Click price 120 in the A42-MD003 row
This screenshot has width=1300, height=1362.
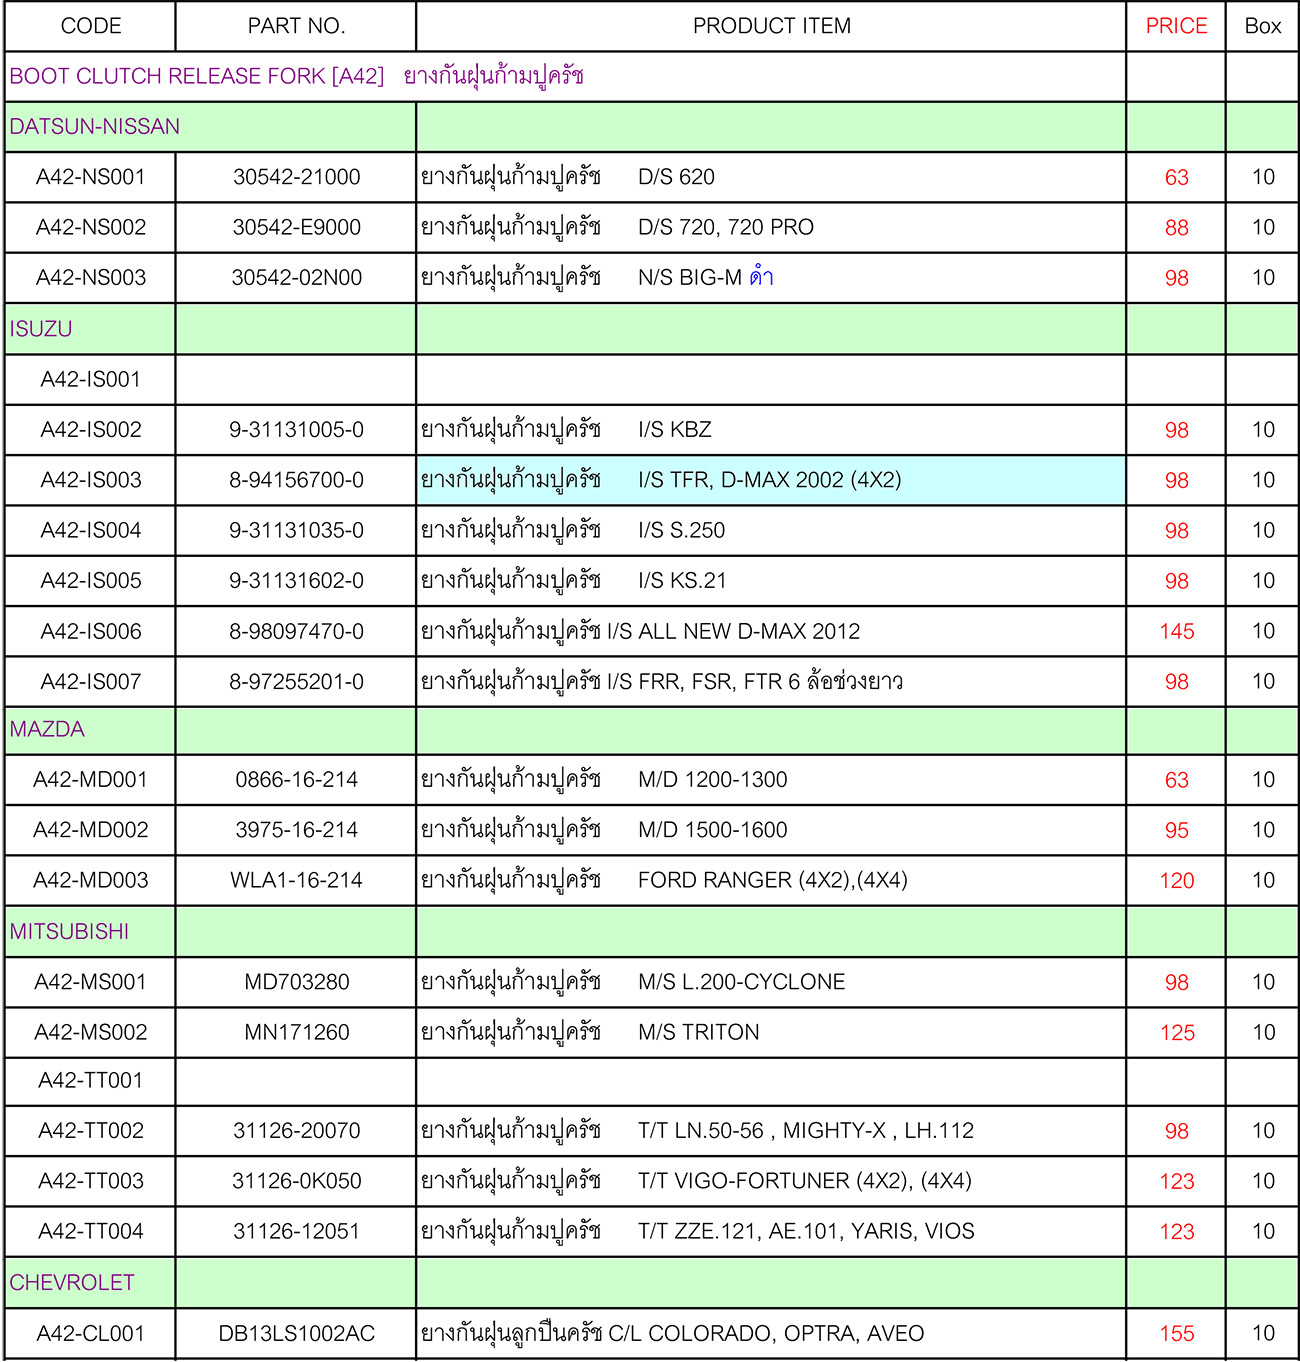(x=1176, y=881)
